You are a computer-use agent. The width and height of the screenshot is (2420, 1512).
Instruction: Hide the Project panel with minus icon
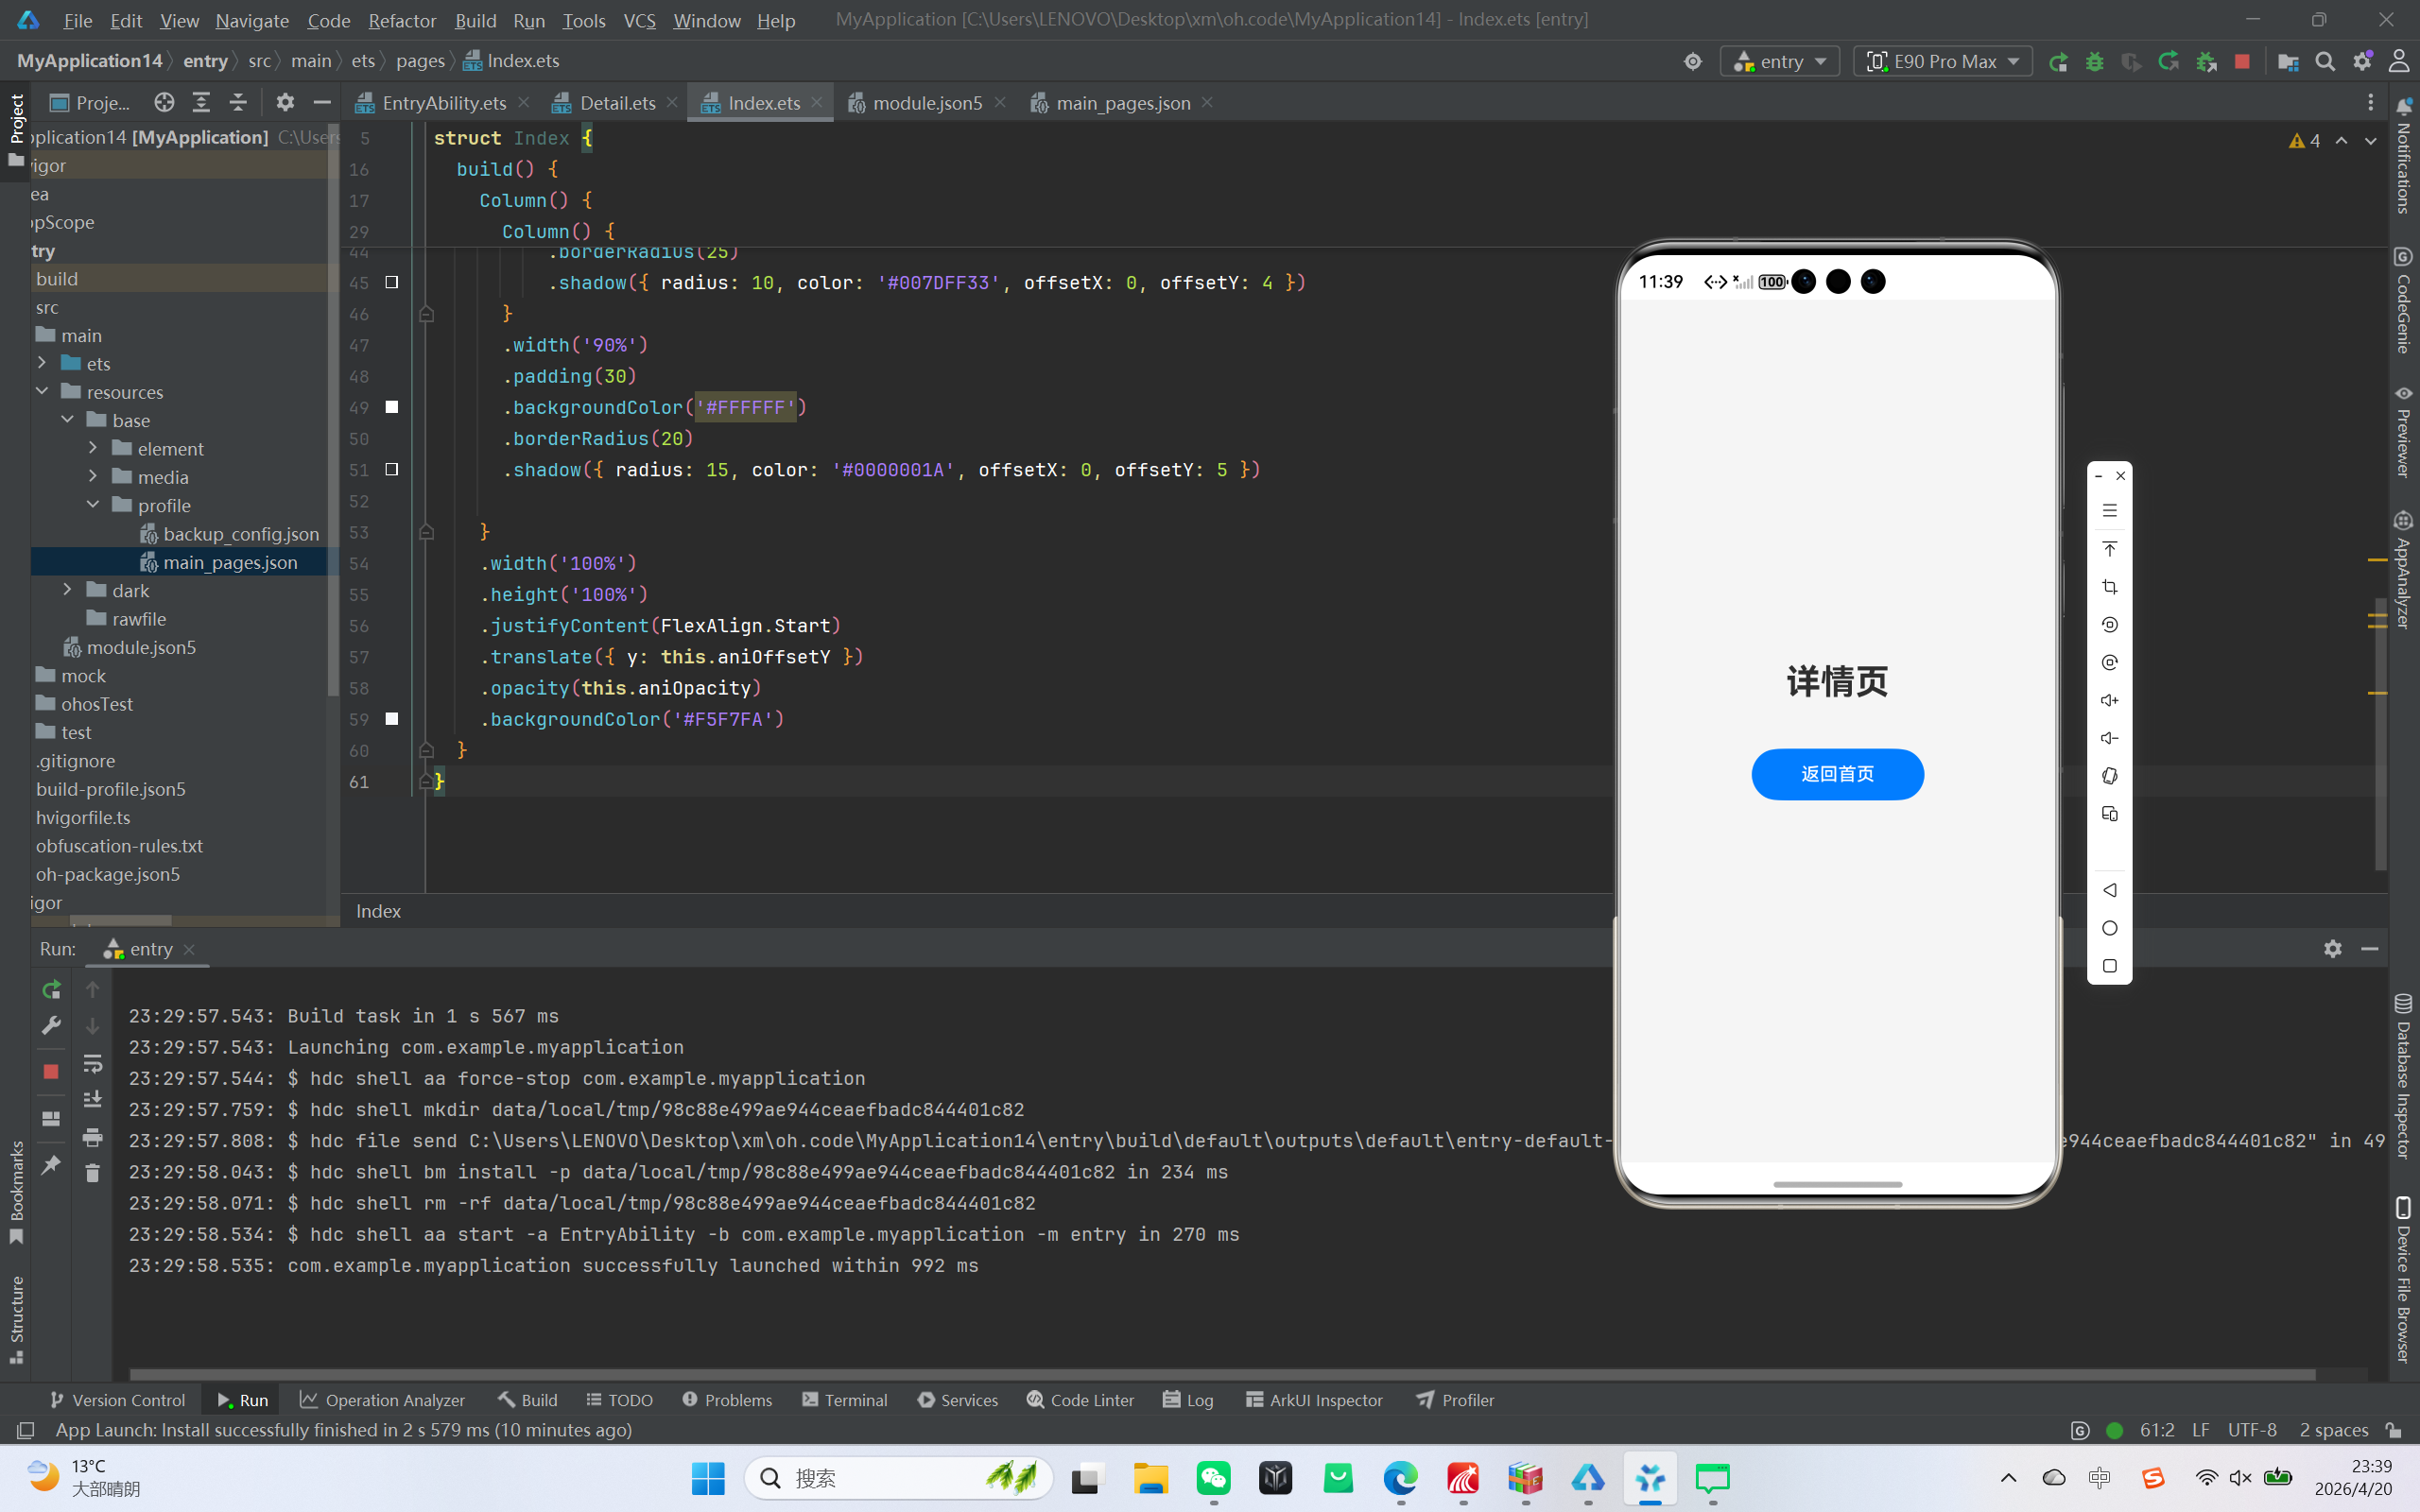tap(322, 102)
